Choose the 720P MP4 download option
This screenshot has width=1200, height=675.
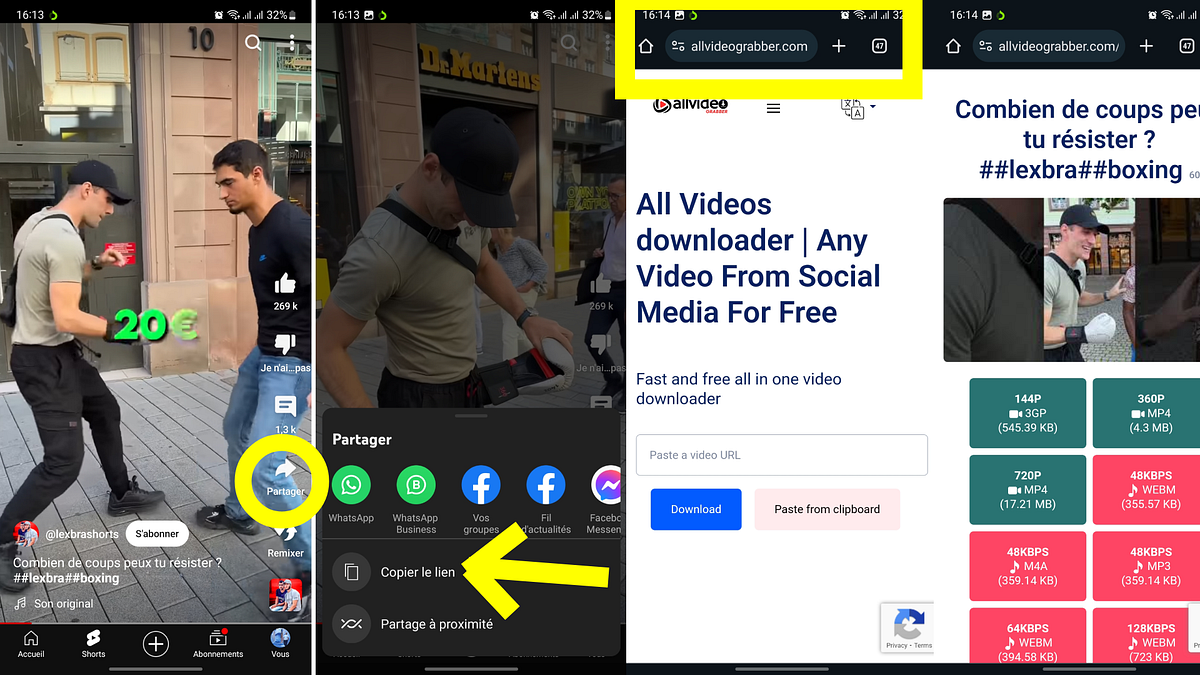tap(1027, 489)
